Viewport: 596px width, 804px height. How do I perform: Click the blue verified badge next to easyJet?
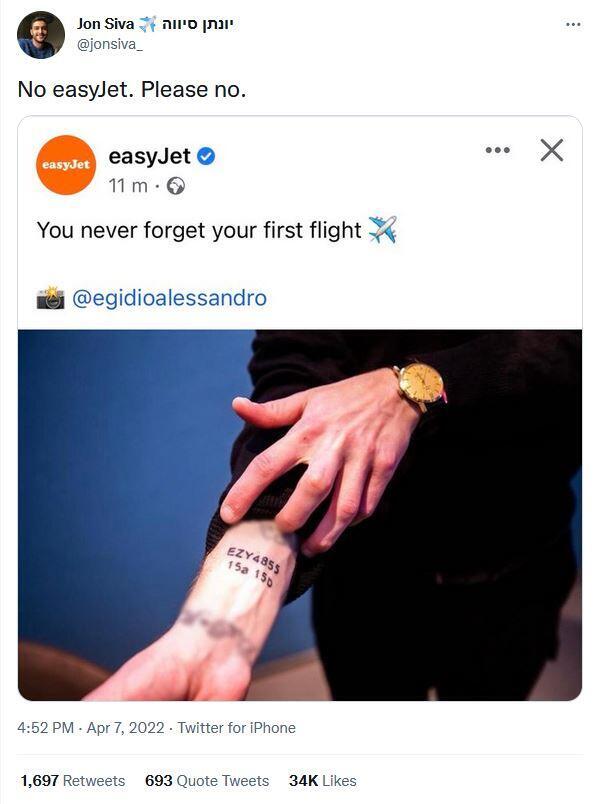click(x=206, y=156)
